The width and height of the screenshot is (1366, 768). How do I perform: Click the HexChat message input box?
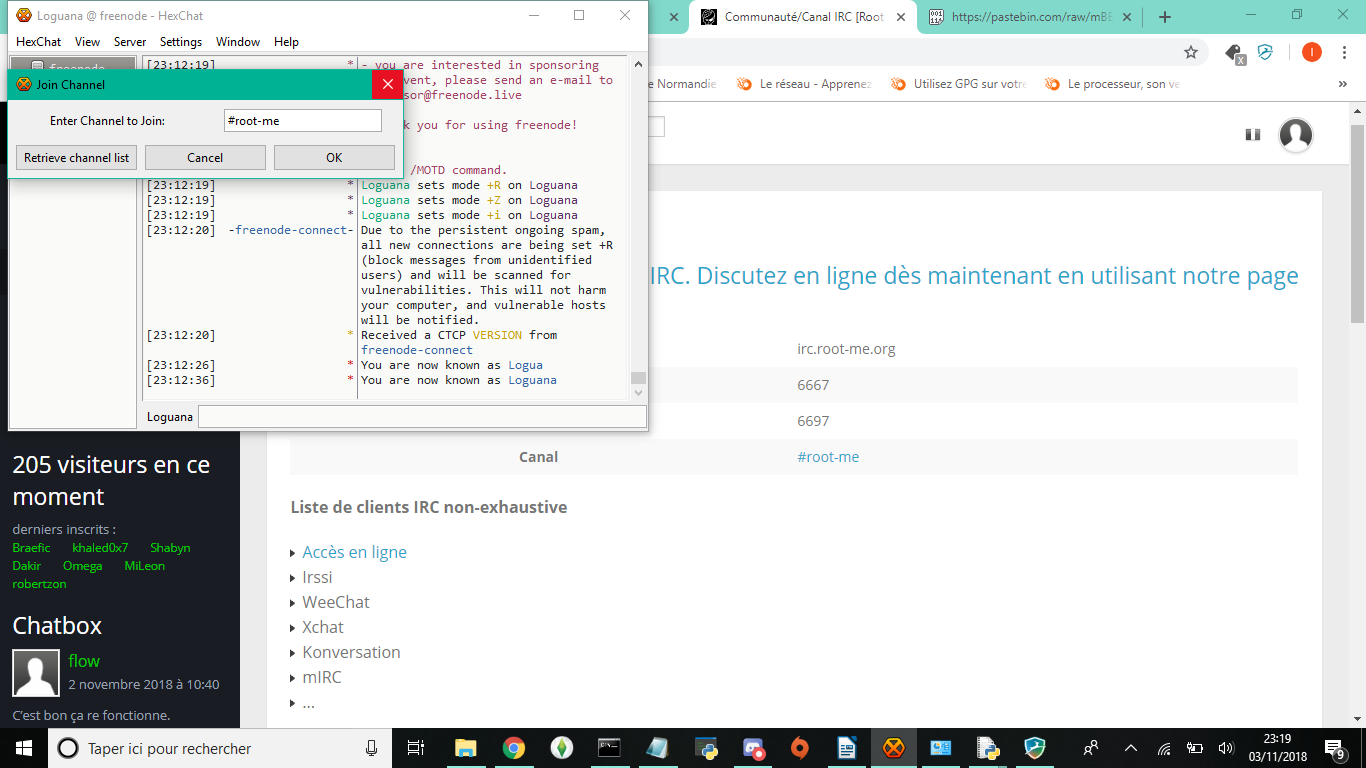tap(422, 416)
